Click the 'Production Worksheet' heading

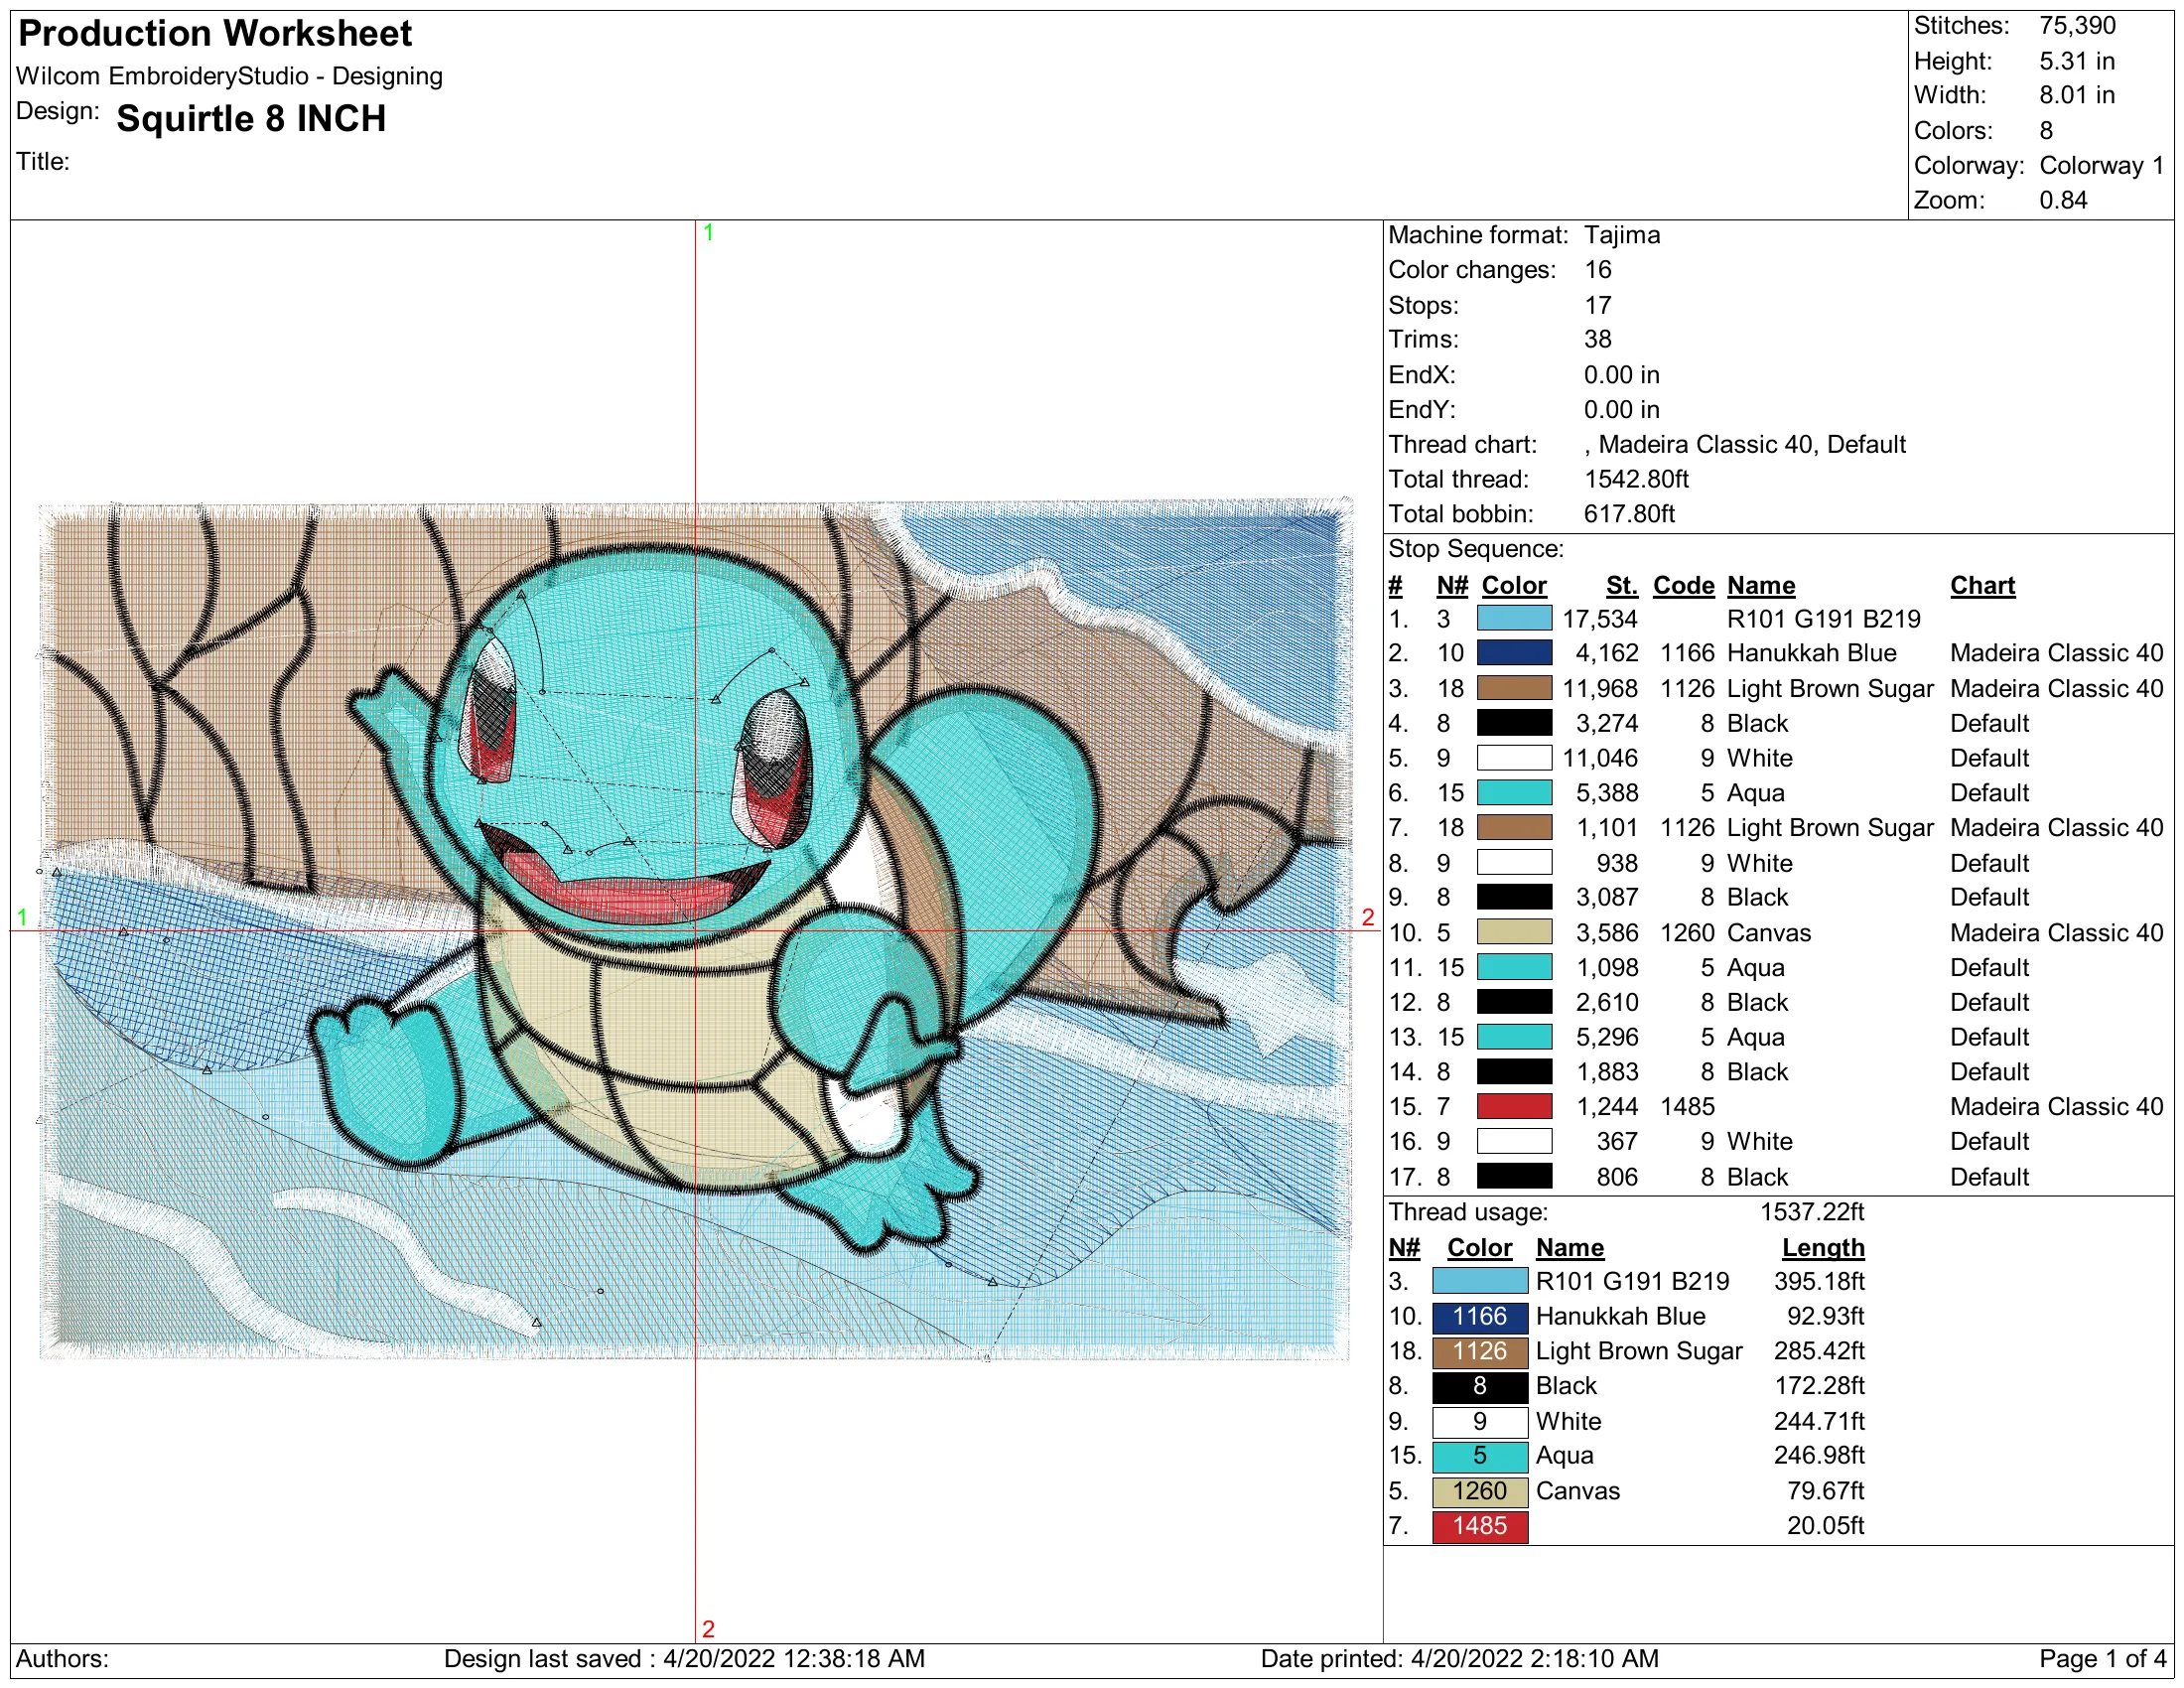click(x=215, y=34)
